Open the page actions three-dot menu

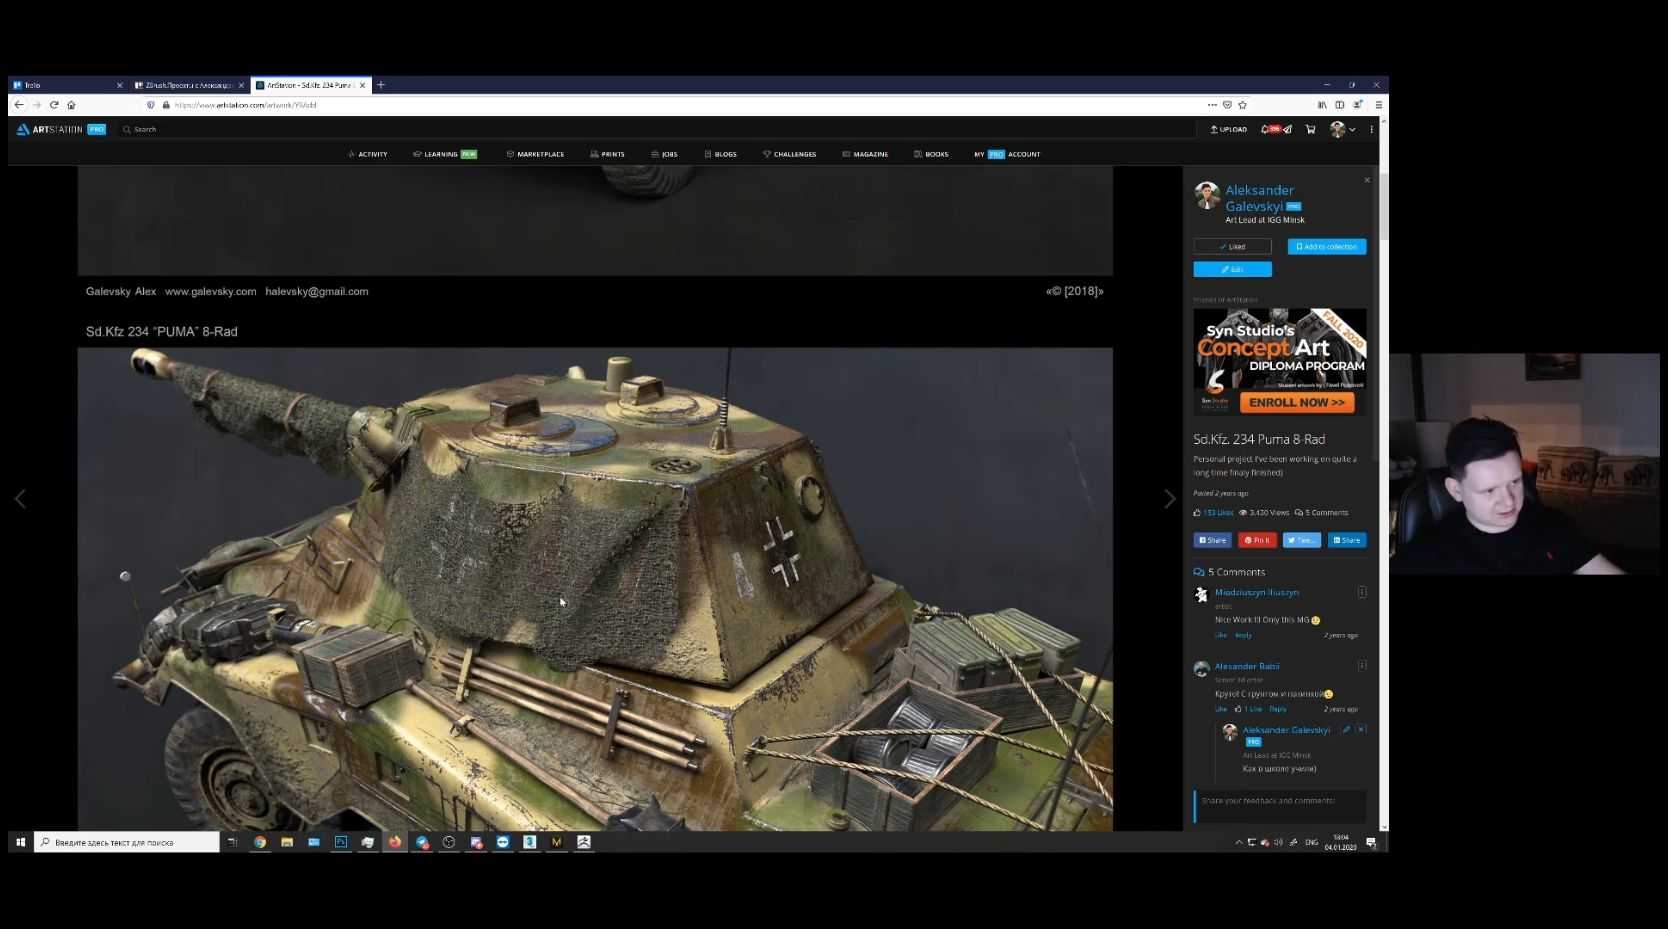1212,105
